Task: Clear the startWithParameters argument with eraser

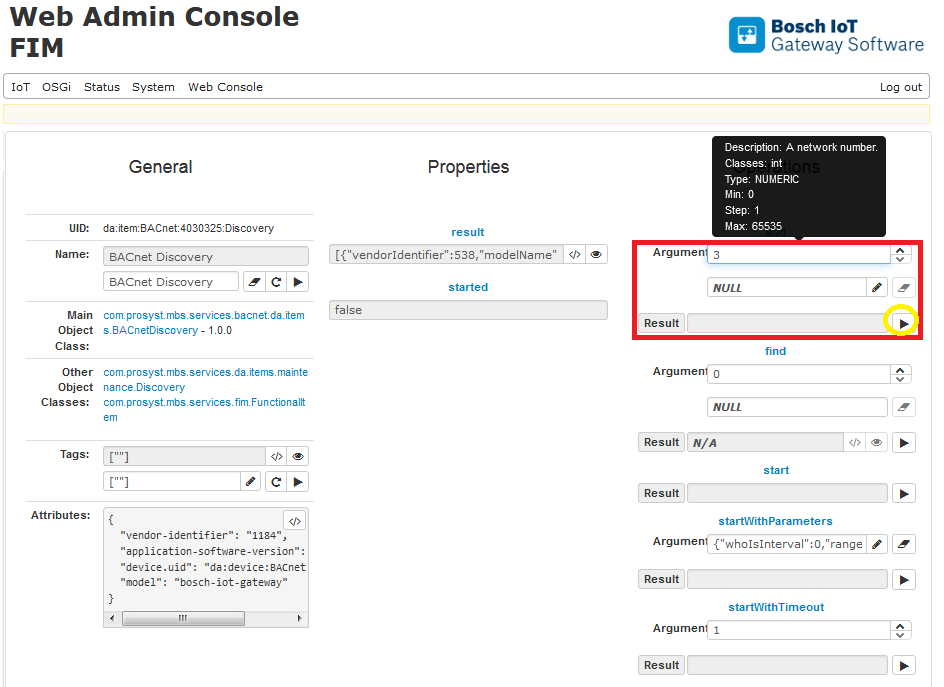Action: [902, 544]
